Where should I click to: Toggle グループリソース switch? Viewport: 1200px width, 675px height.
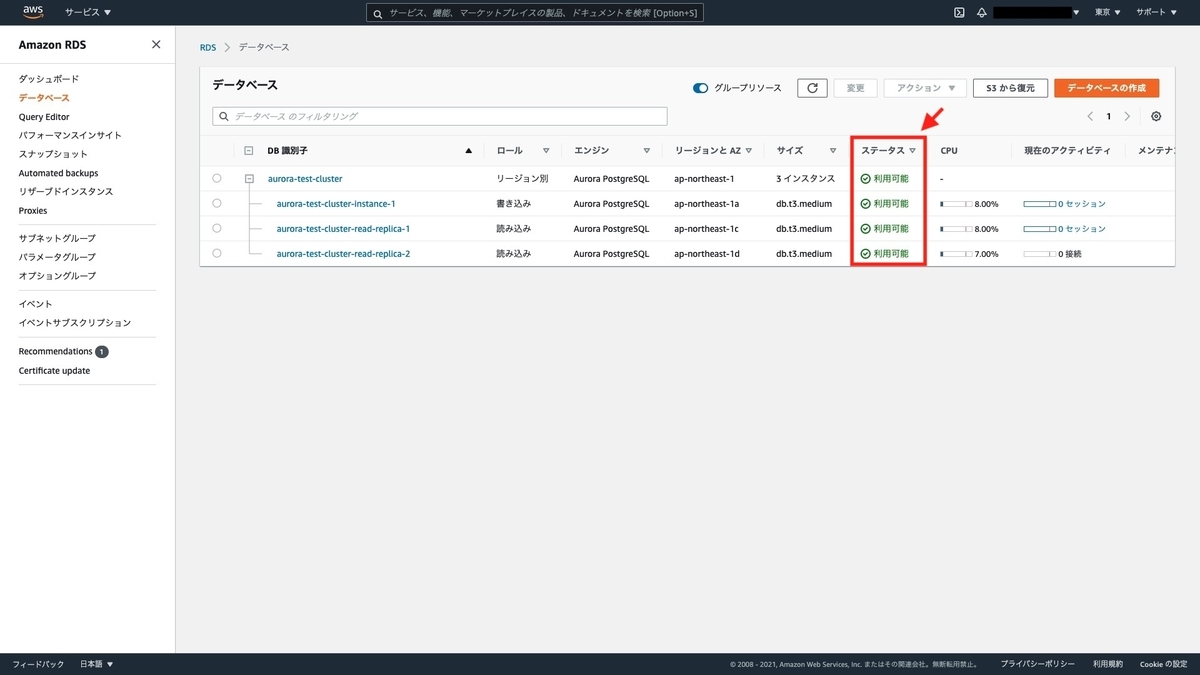pos(700,88)
